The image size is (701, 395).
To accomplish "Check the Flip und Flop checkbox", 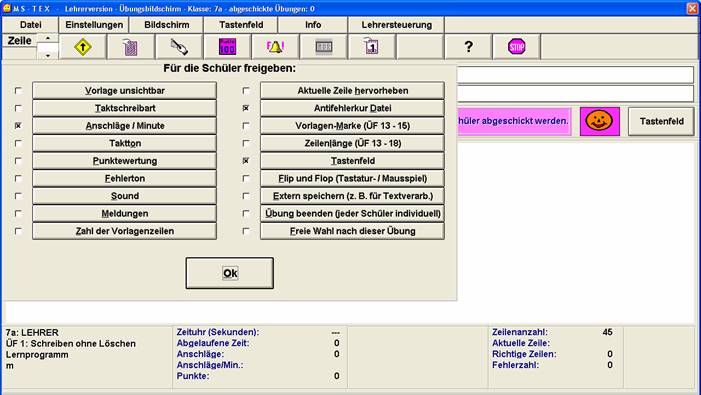I will pyautogui.click(x=246, y=178).
